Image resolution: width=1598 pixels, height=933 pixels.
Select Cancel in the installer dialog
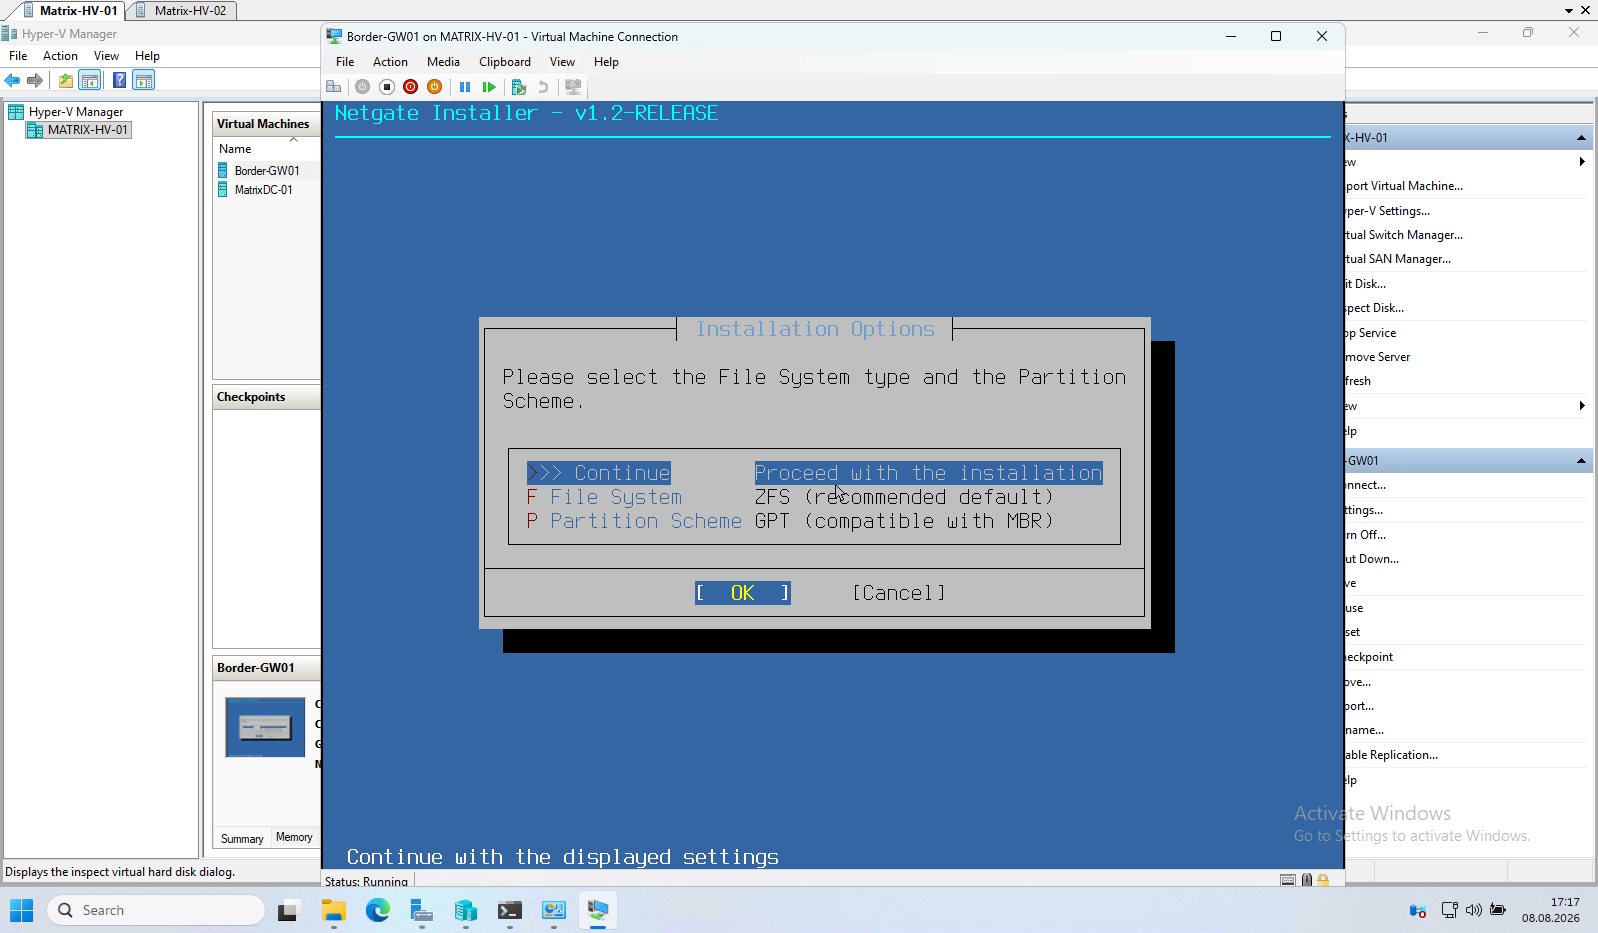click(x=899, y=593)
